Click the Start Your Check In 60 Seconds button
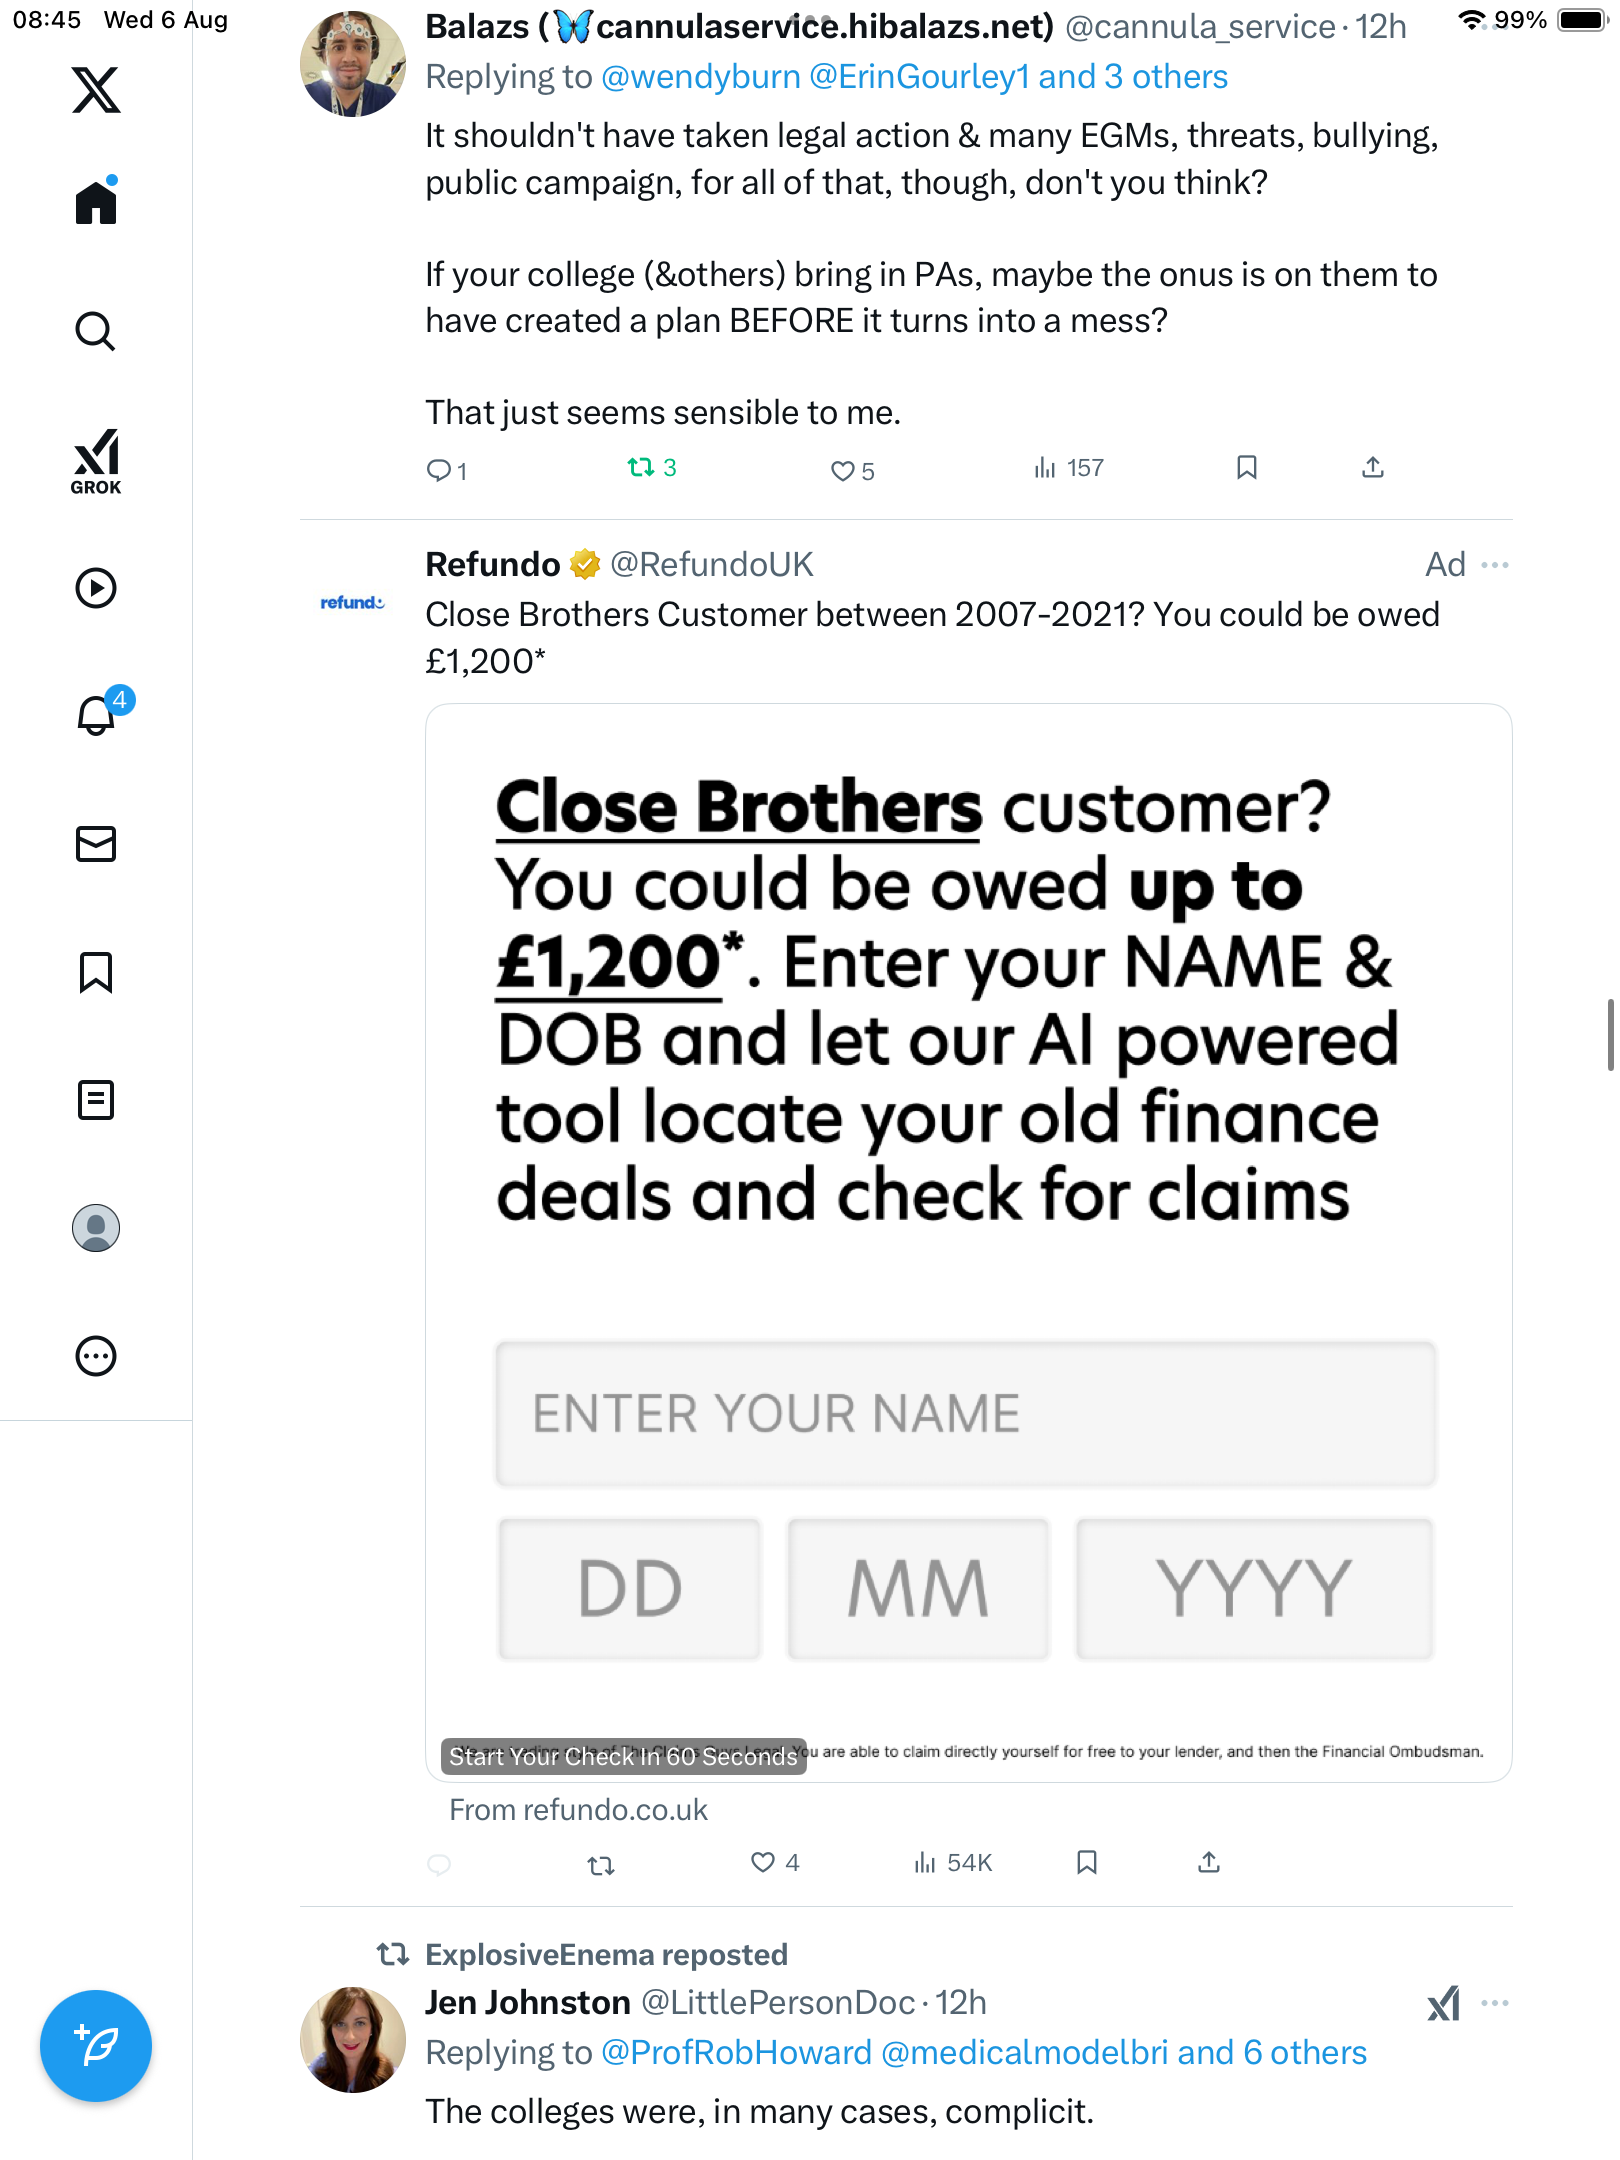 pyautogui.click(x=623, y=1757)
